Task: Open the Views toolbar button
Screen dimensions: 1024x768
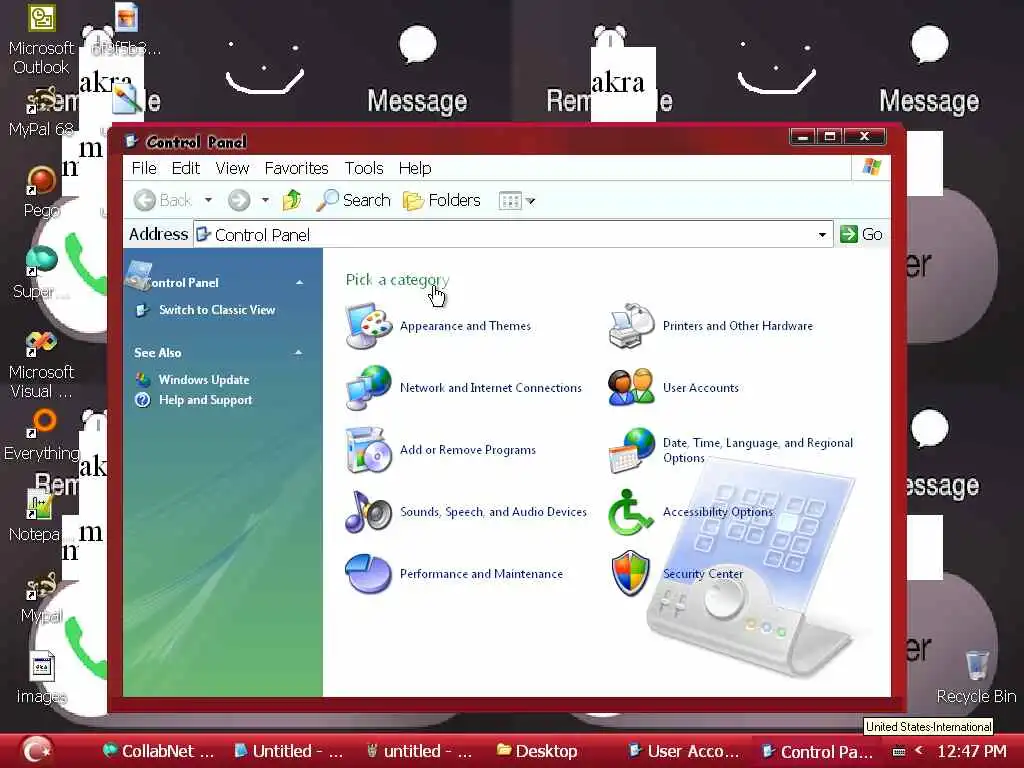Action: (510, 200)
